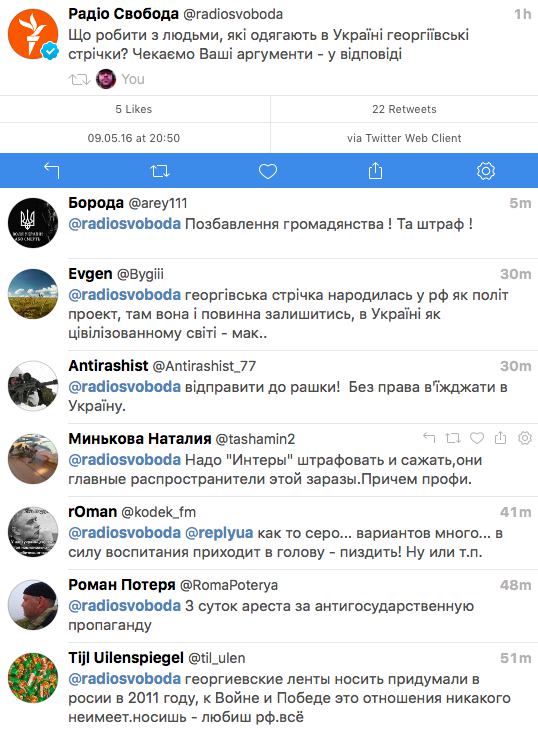
Task: View the 5 Likes list
Action: pos(134,109)
